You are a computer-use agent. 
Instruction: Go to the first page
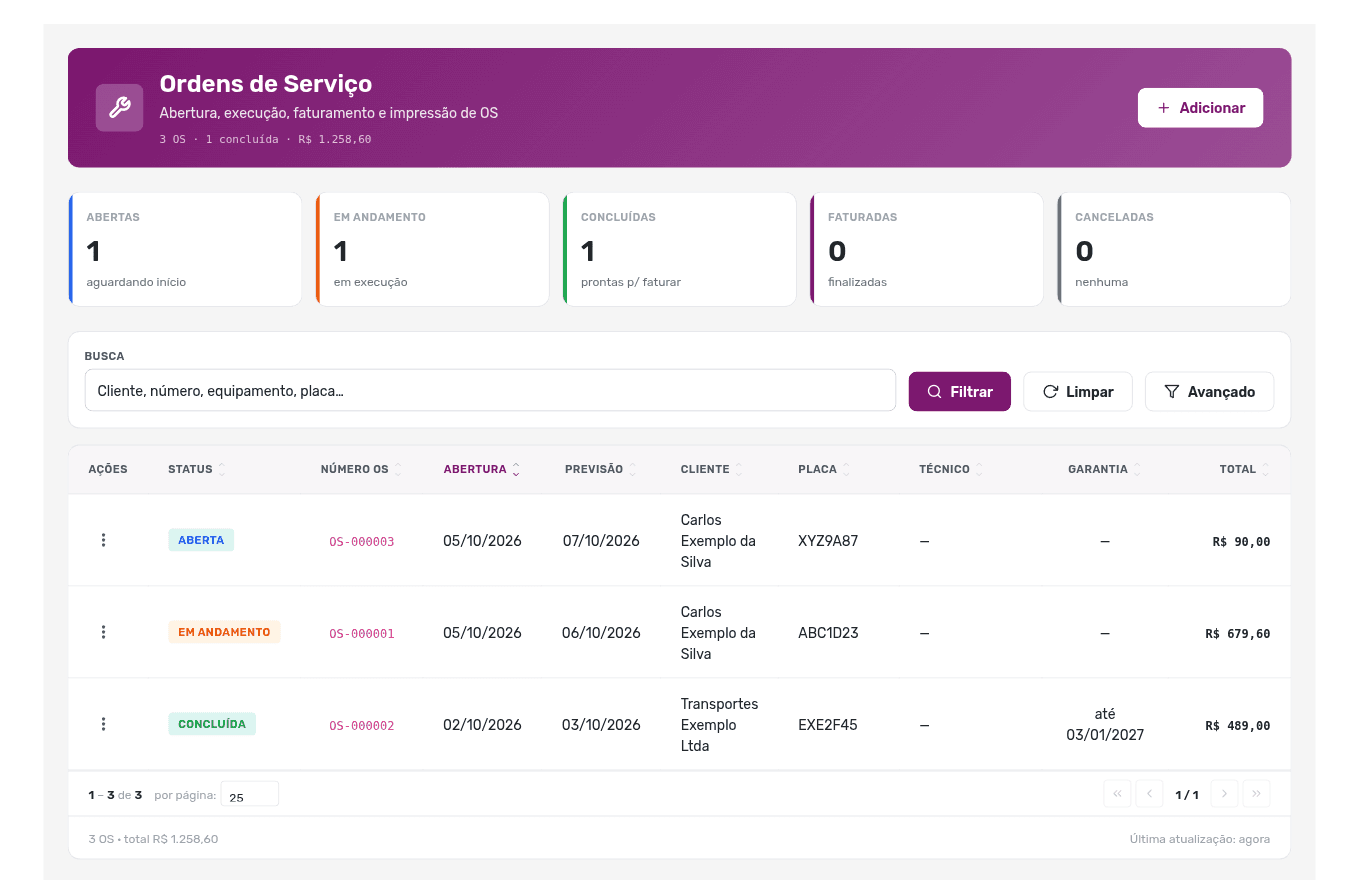tap(1117, 794)
